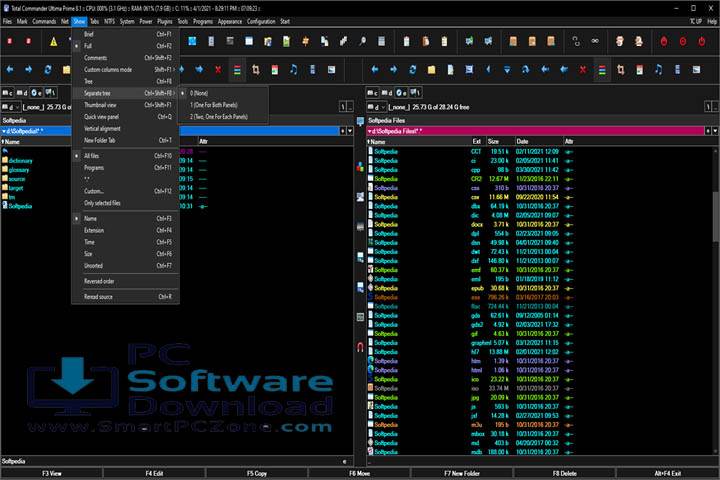
Task: Click the yellow warning triangle toolbar icon
Action: (x=54, y=42)
